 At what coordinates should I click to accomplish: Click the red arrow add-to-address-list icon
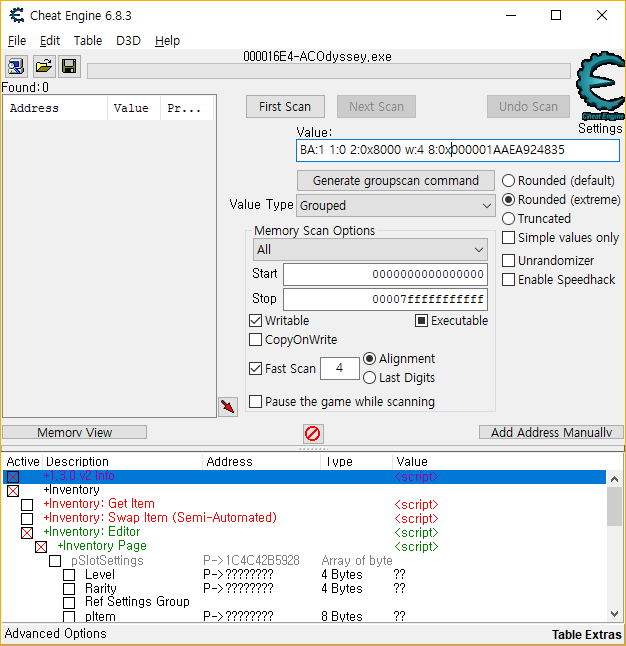[x=228, y=407]
